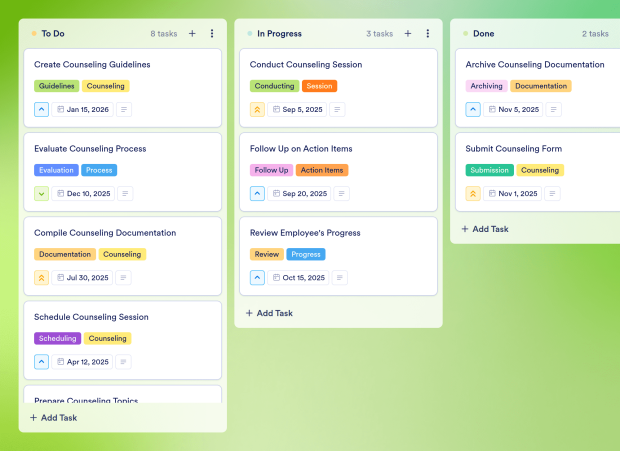Change priority on Evaluate Counseling Process card
This screenshot has height=451, width=620.
(42, 194)
